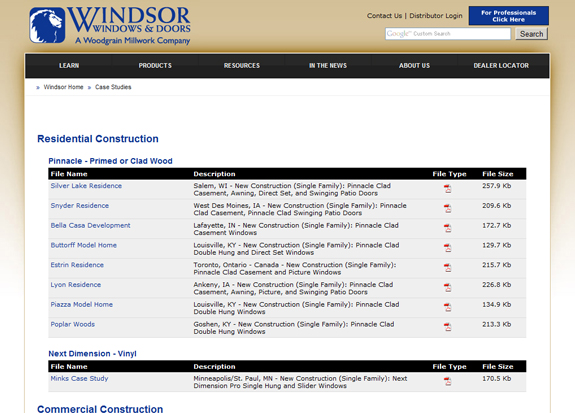Viewport: 575px width, 413px height.
Task: Click the 129.7 Kb file size
Action: [x=497, y=245]
